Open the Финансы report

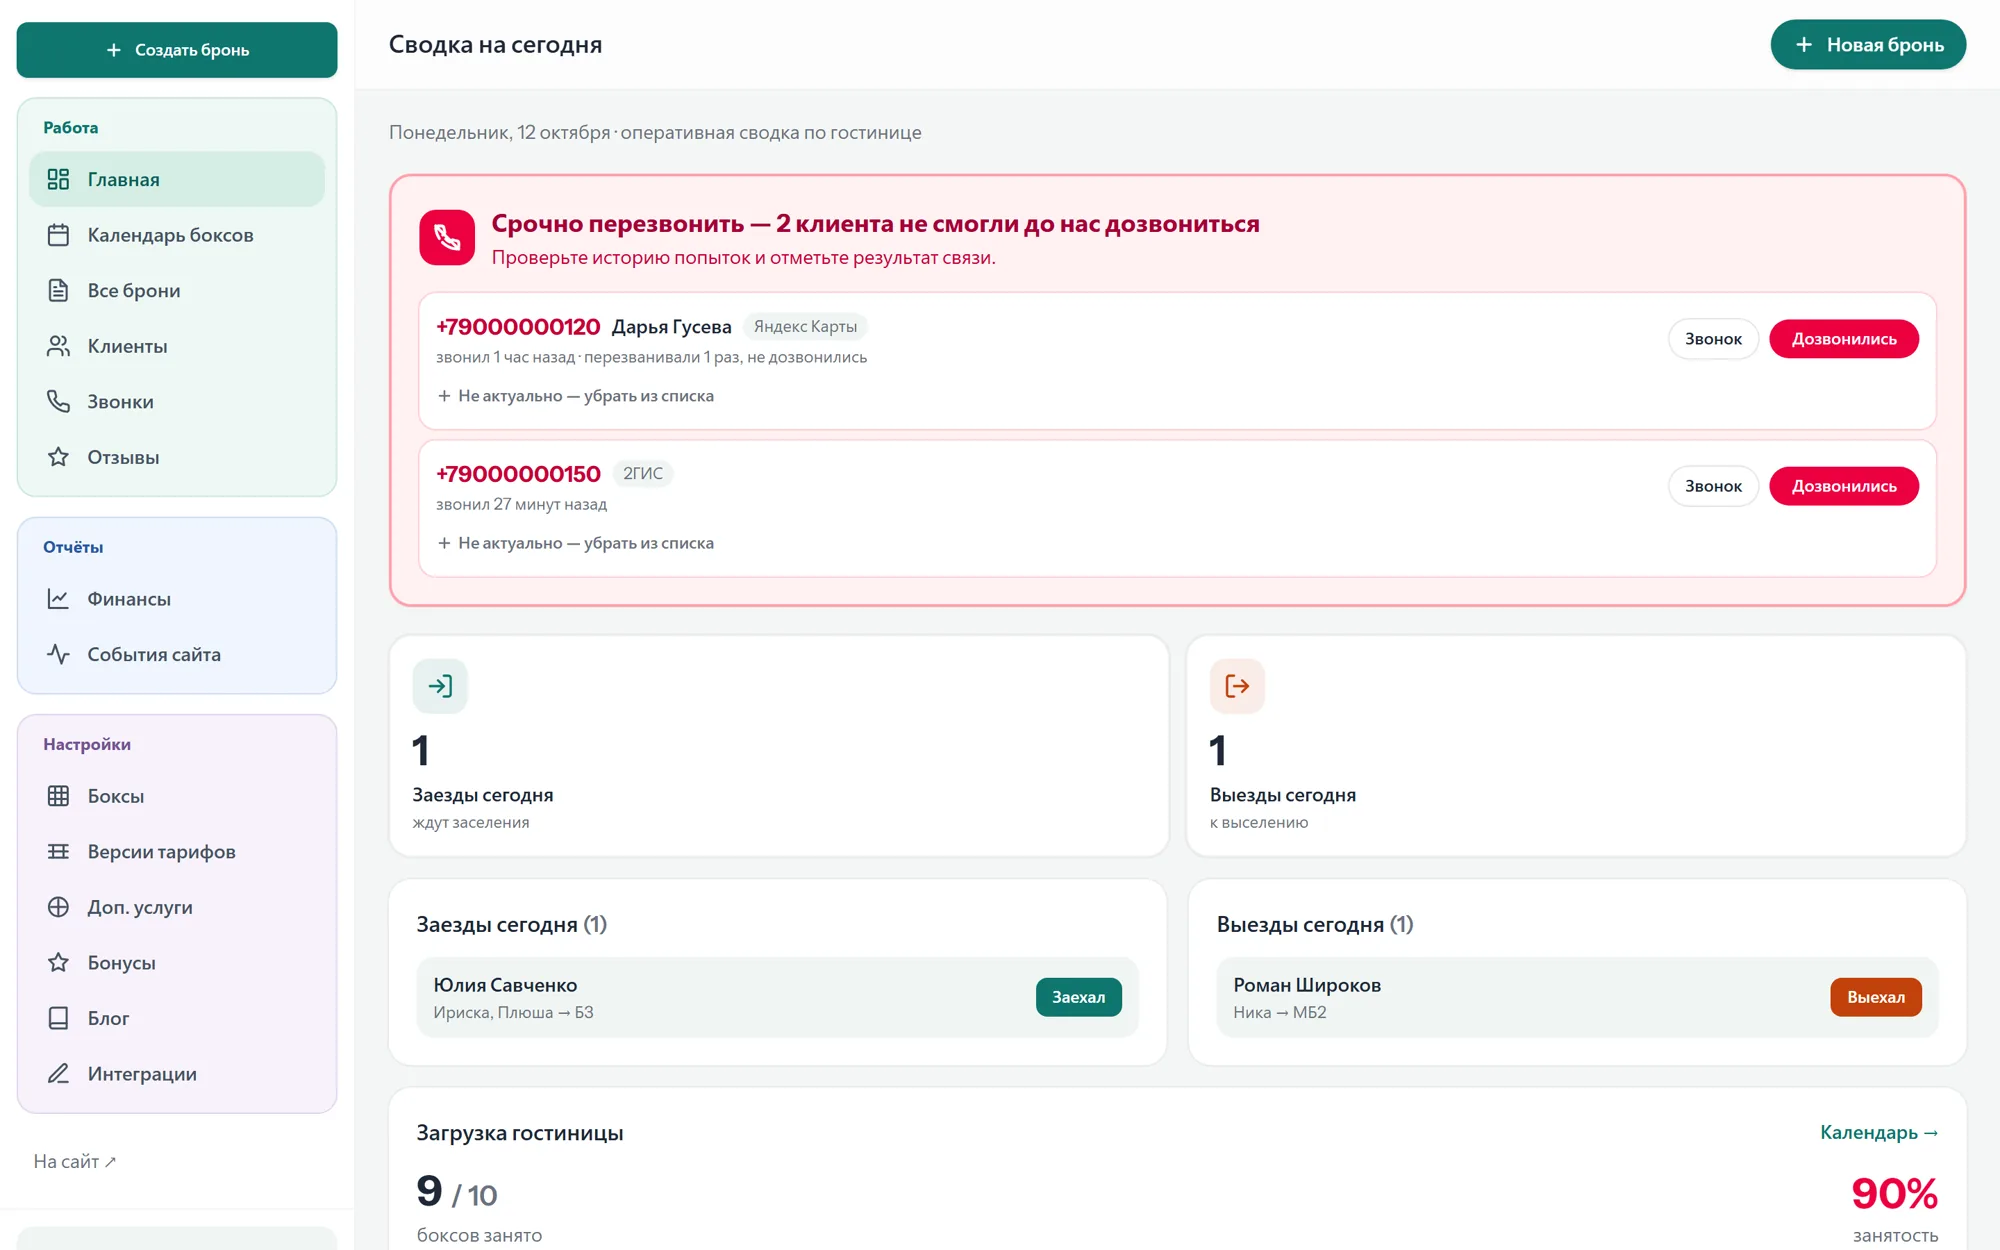[177, 599]
